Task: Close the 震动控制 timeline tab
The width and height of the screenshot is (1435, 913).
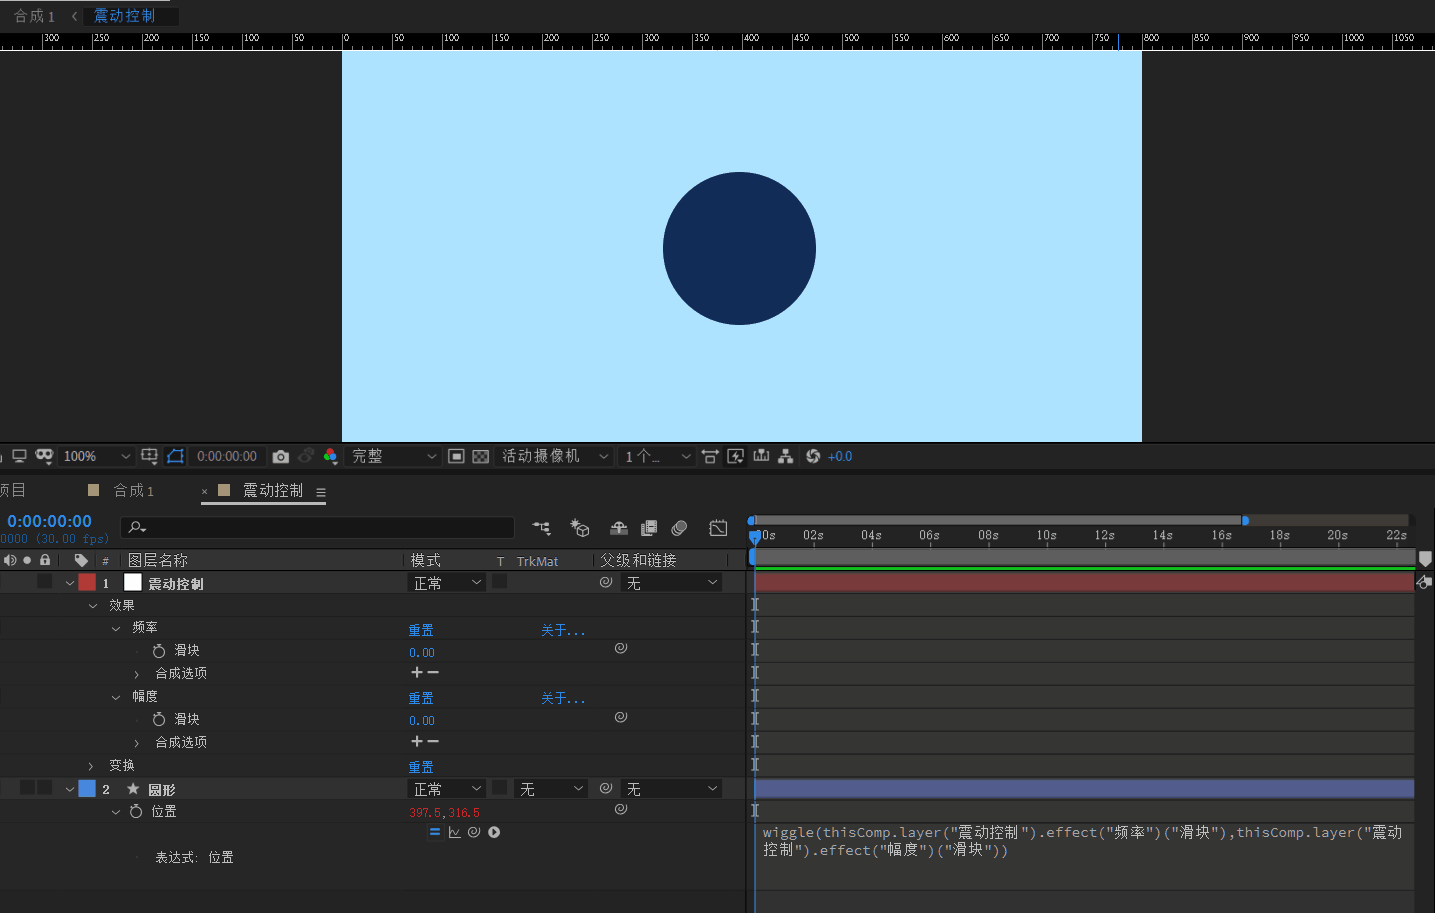Action: tap(205, 491)
